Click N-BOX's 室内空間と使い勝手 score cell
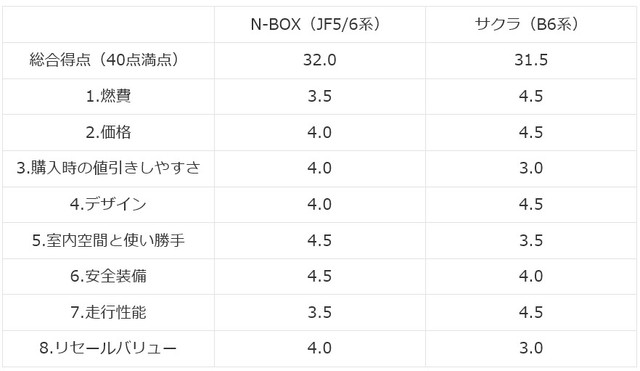The height and width of the screenshot is (371, 640). click(x=320, y=240)
